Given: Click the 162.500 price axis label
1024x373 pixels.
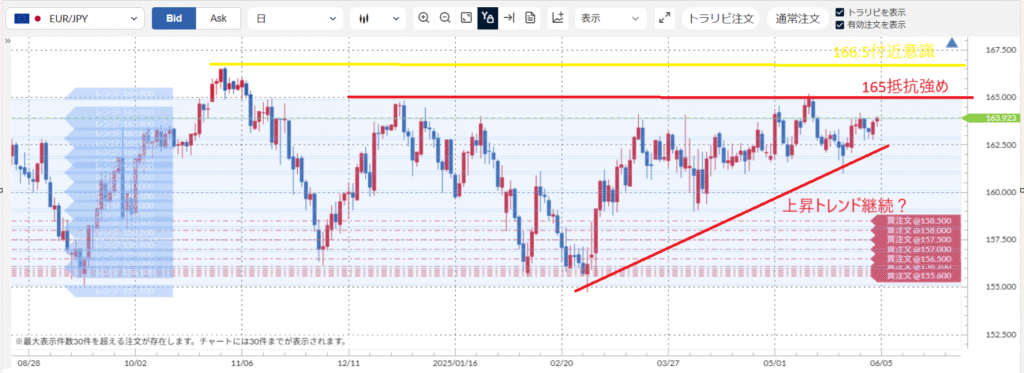Looking at the screenshot, I should click(1002, 145).
